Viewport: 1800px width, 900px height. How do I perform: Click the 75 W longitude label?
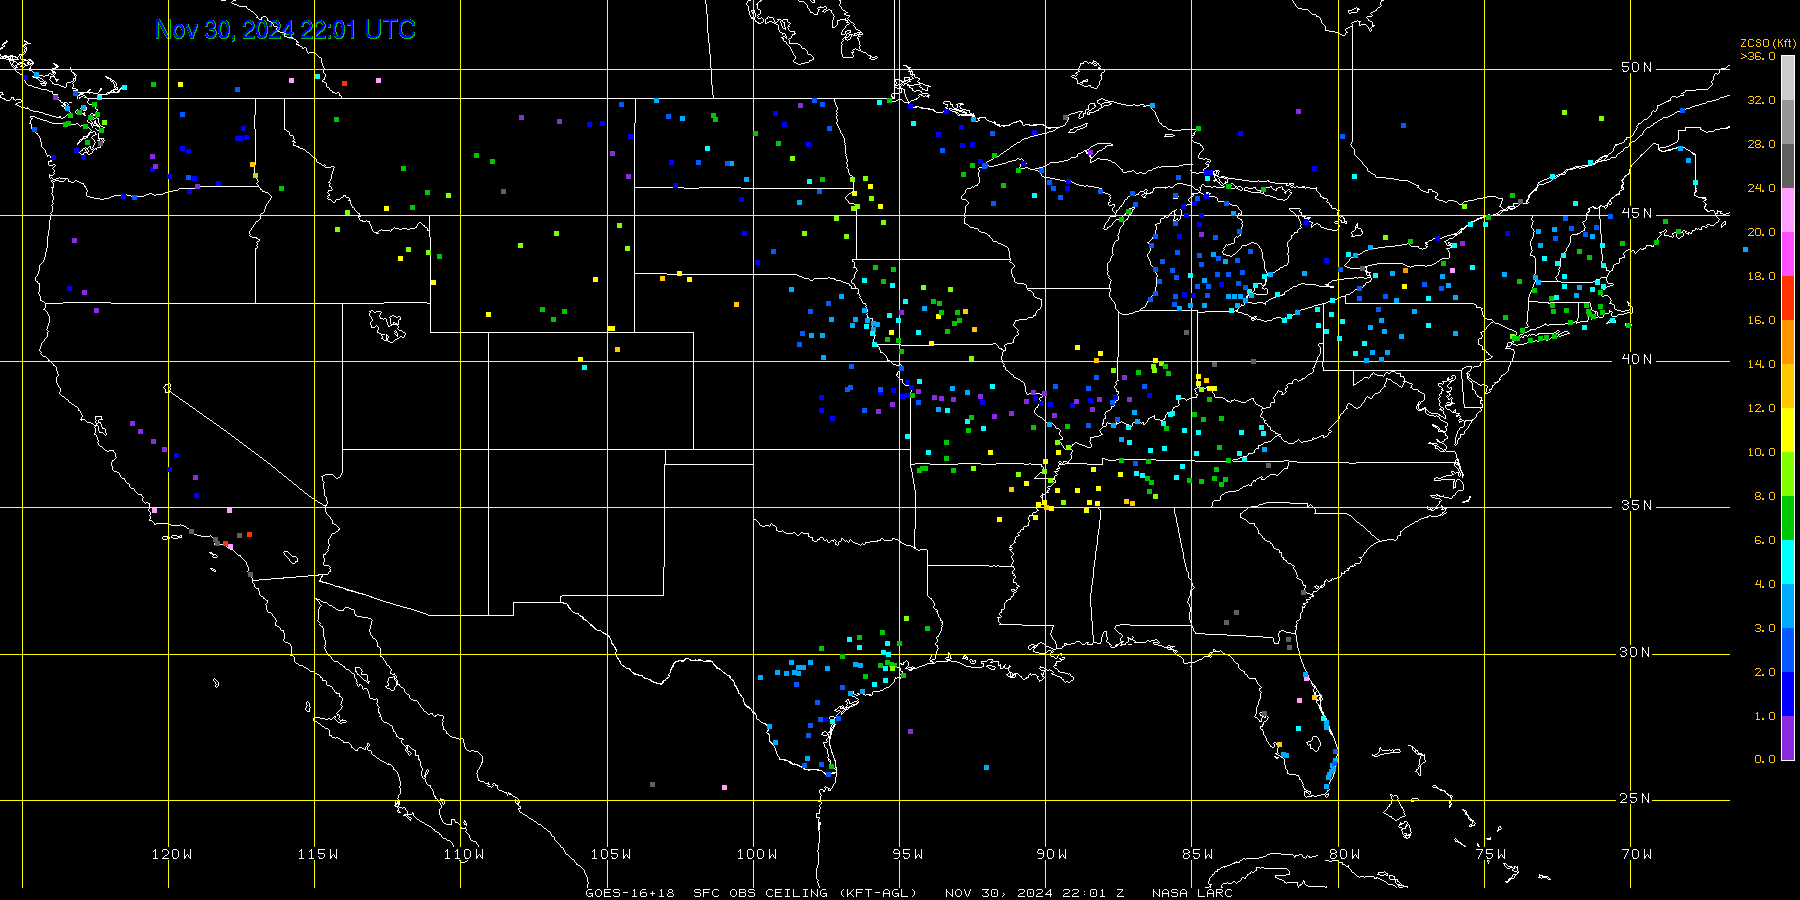[x=1490, y=854]
